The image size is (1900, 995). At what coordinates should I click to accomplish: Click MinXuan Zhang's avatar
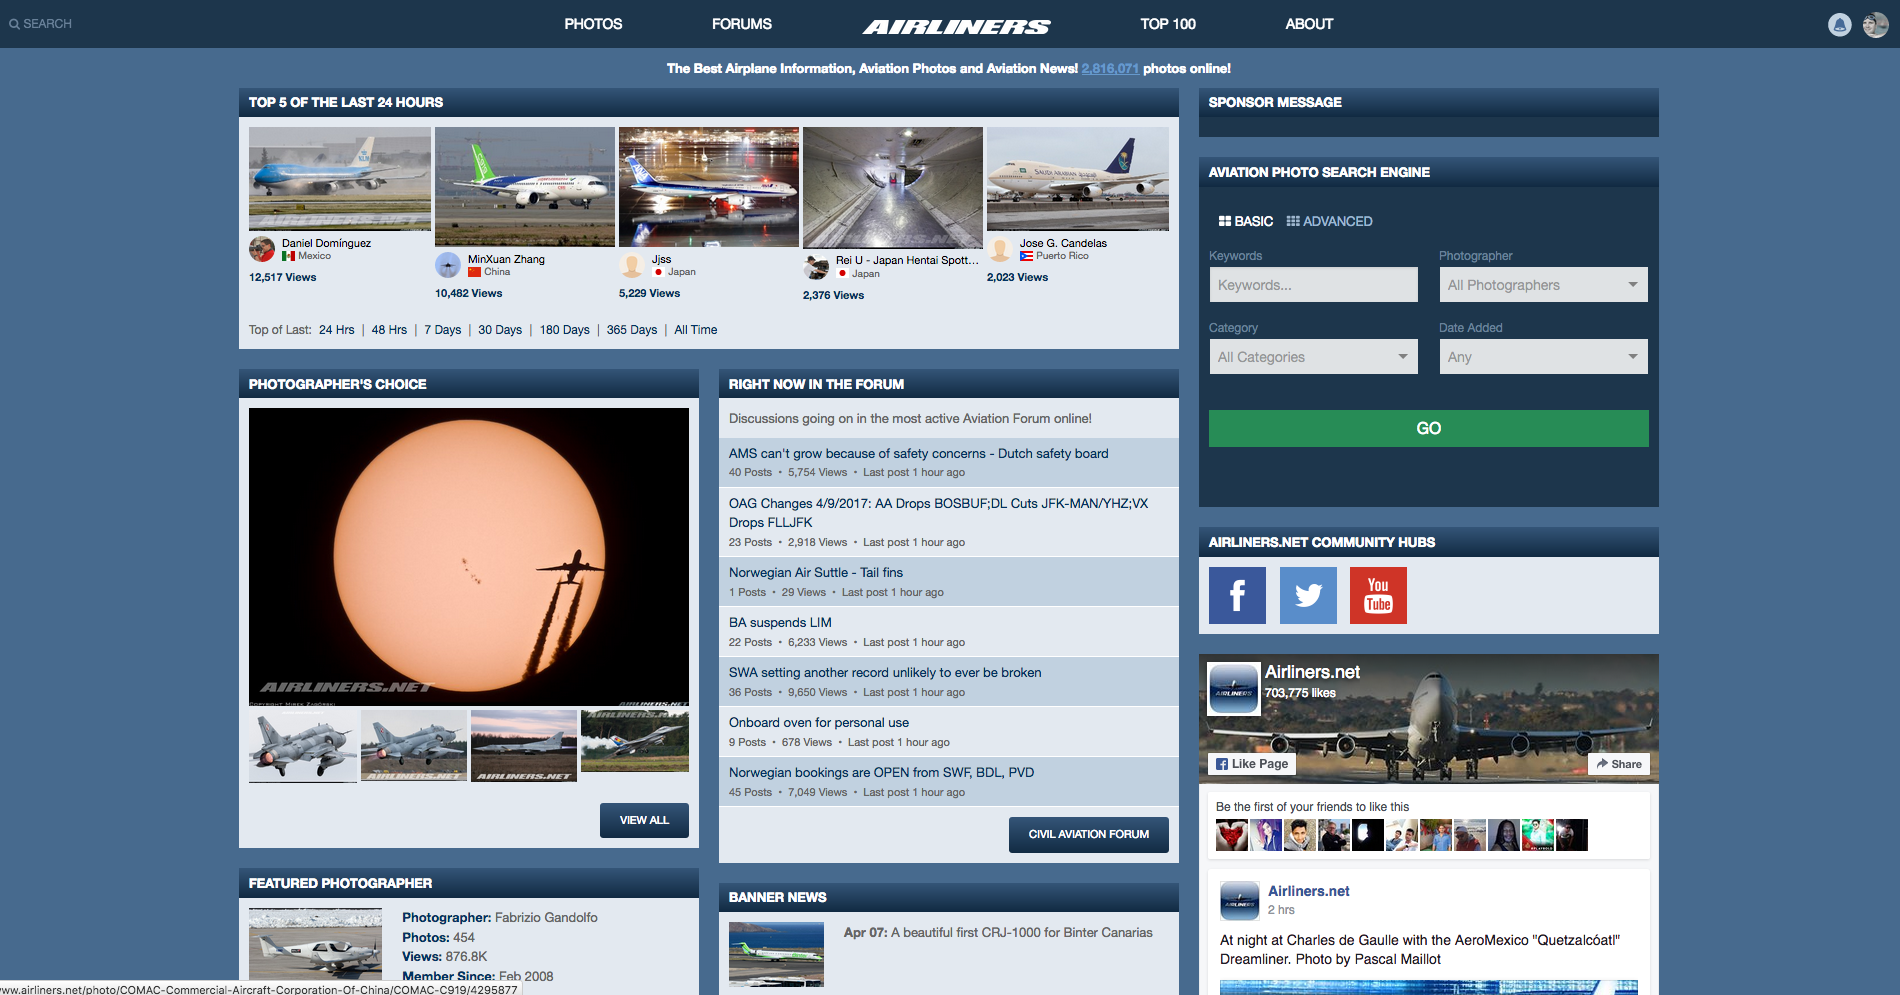tap(448, 265)
